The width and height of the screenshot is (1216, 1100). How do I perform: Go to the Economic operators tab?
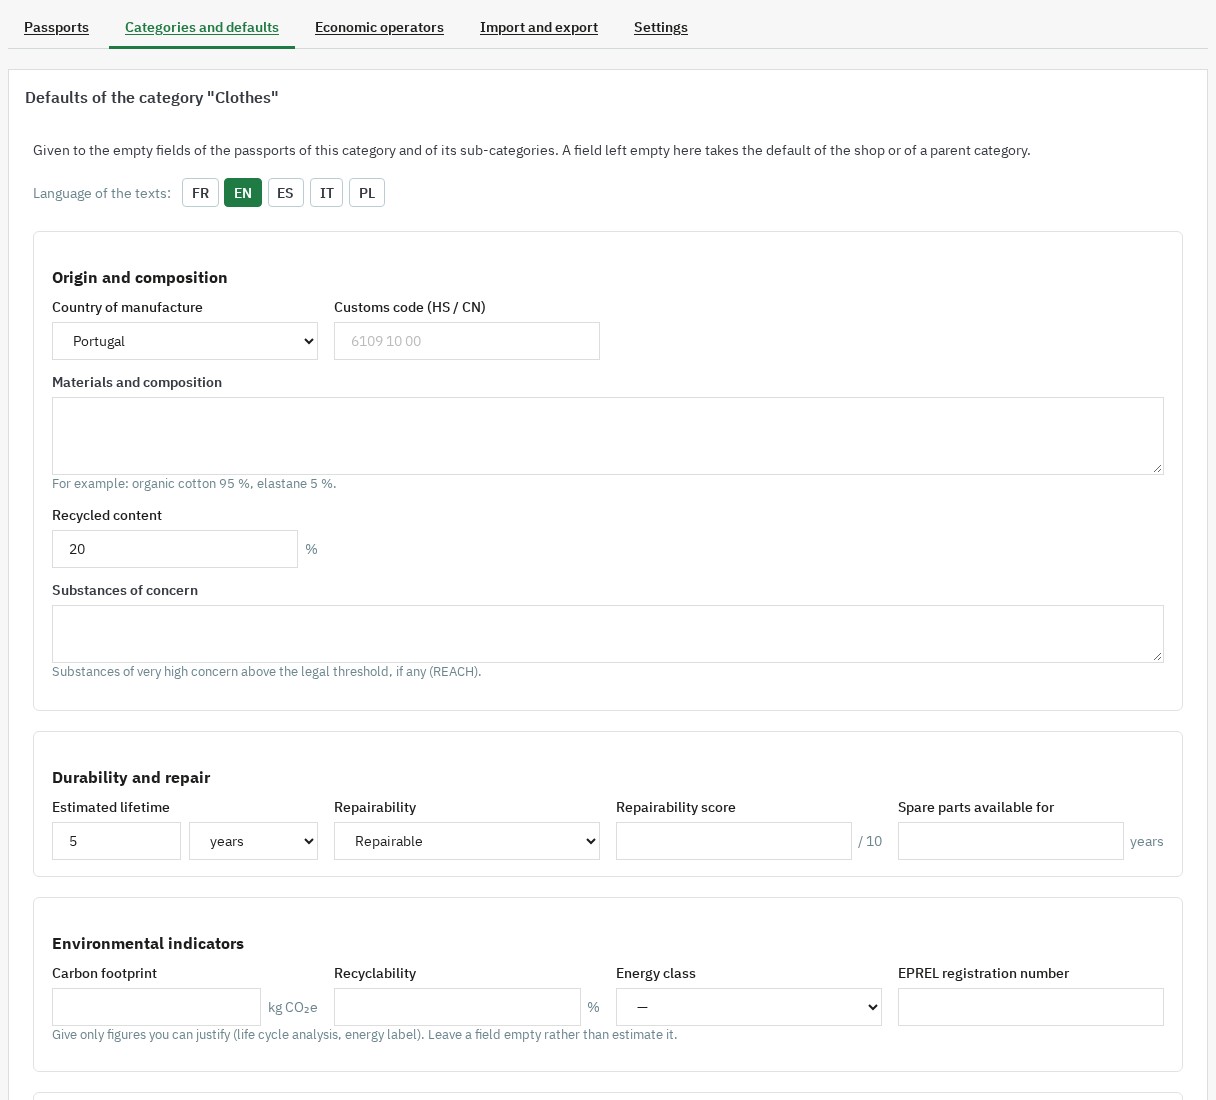coord(379,27)
